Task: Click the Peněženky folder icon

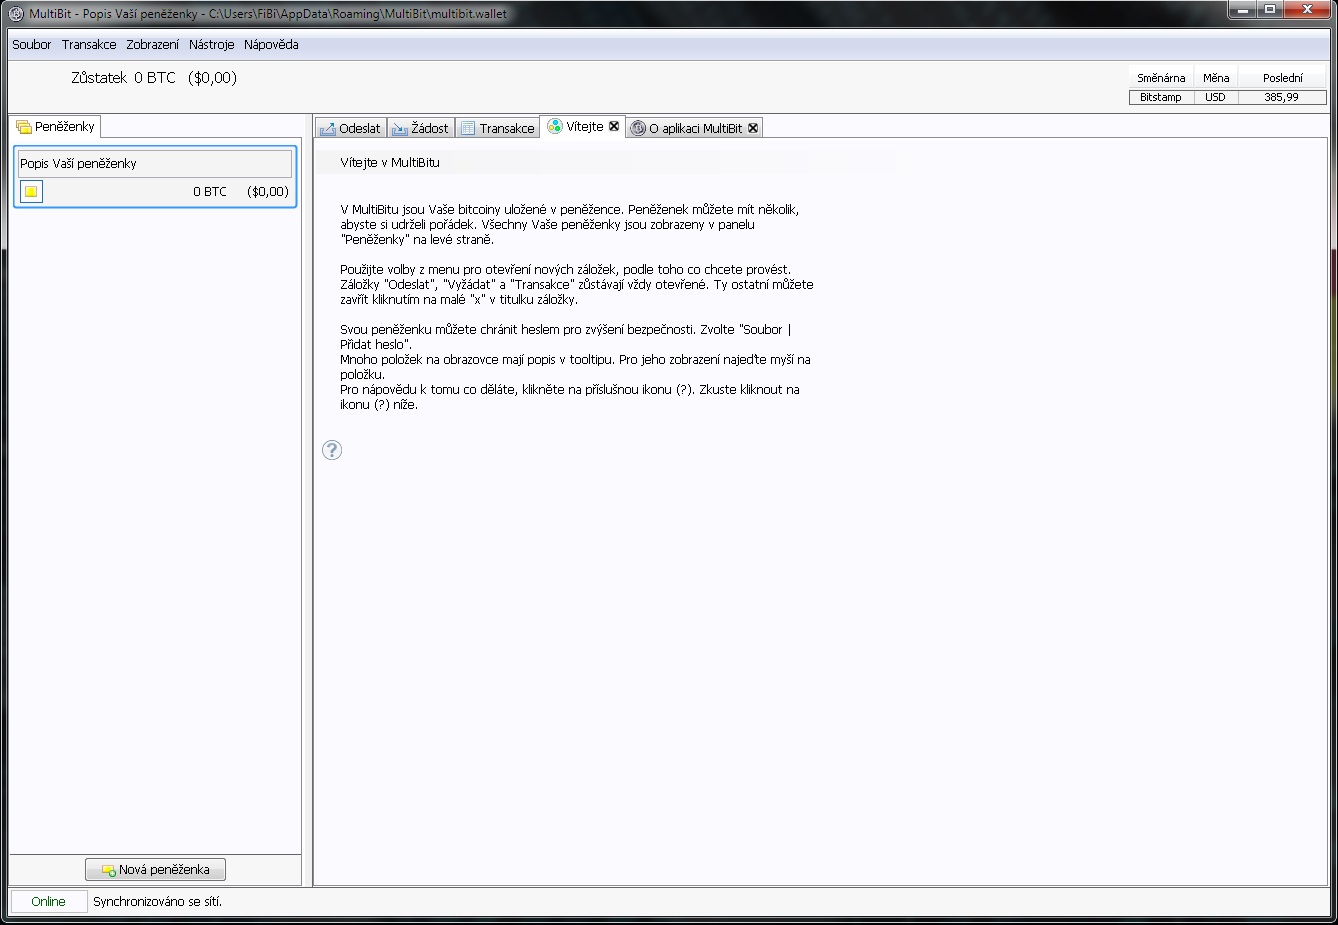Action: pyautogui.click(x=23, y=127)
